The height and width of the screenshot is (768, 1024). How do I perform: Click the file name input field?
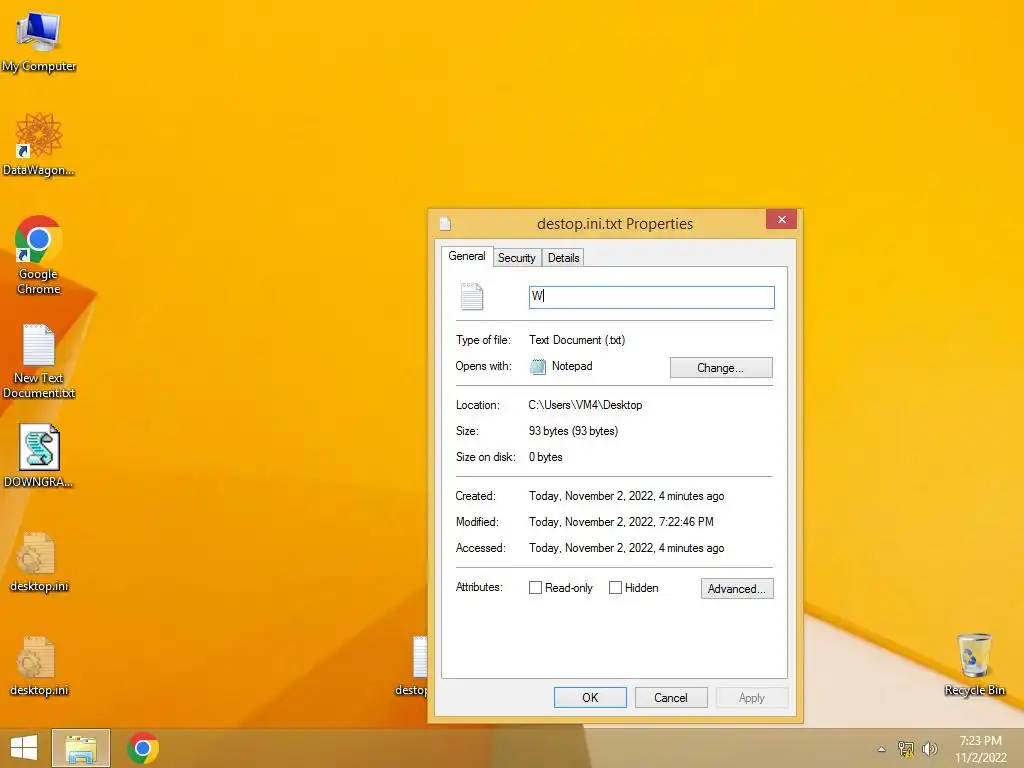[652, 297]
